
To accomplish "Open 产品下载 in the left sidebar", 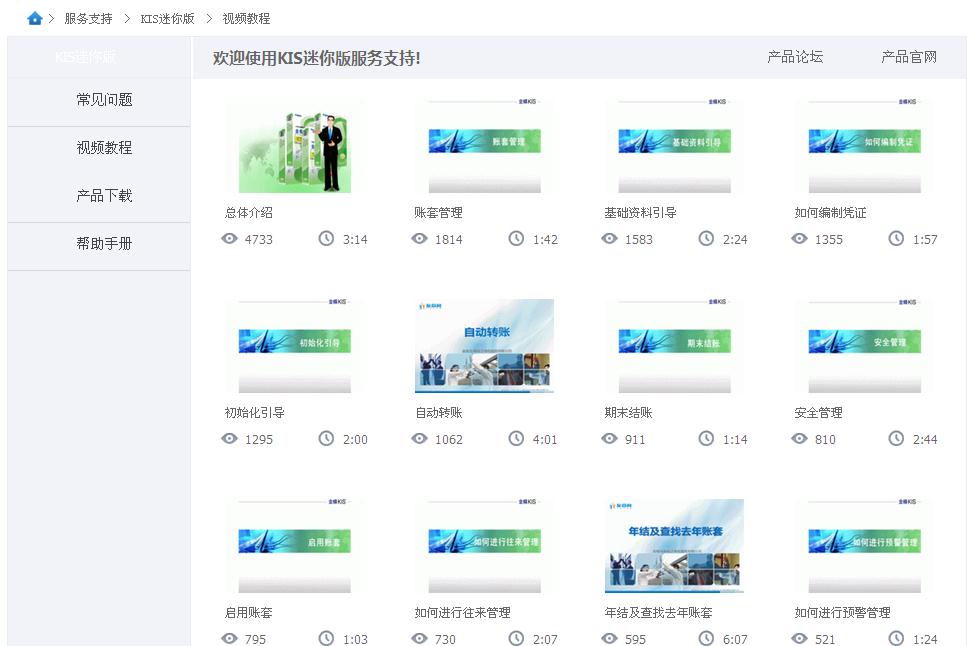I will point(104,195).
